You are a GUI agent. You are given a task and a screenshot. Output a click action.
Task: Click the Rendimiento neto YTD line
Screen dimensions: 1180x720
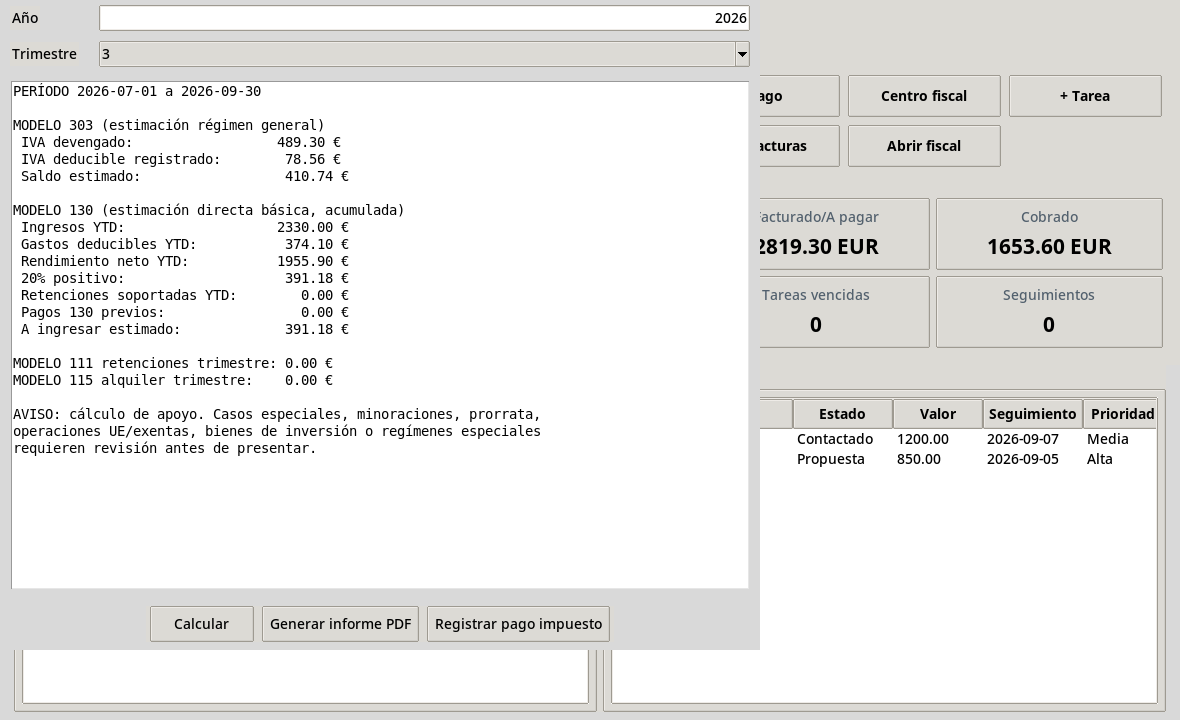click(x=184, y=261)
